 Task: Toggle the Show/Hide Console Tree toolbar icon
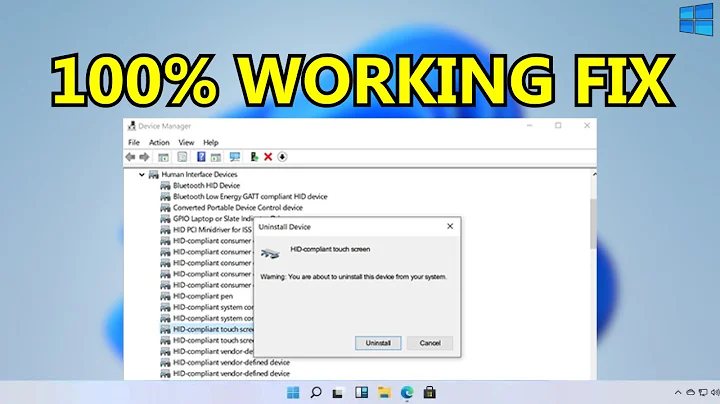[x=163, y=157]
